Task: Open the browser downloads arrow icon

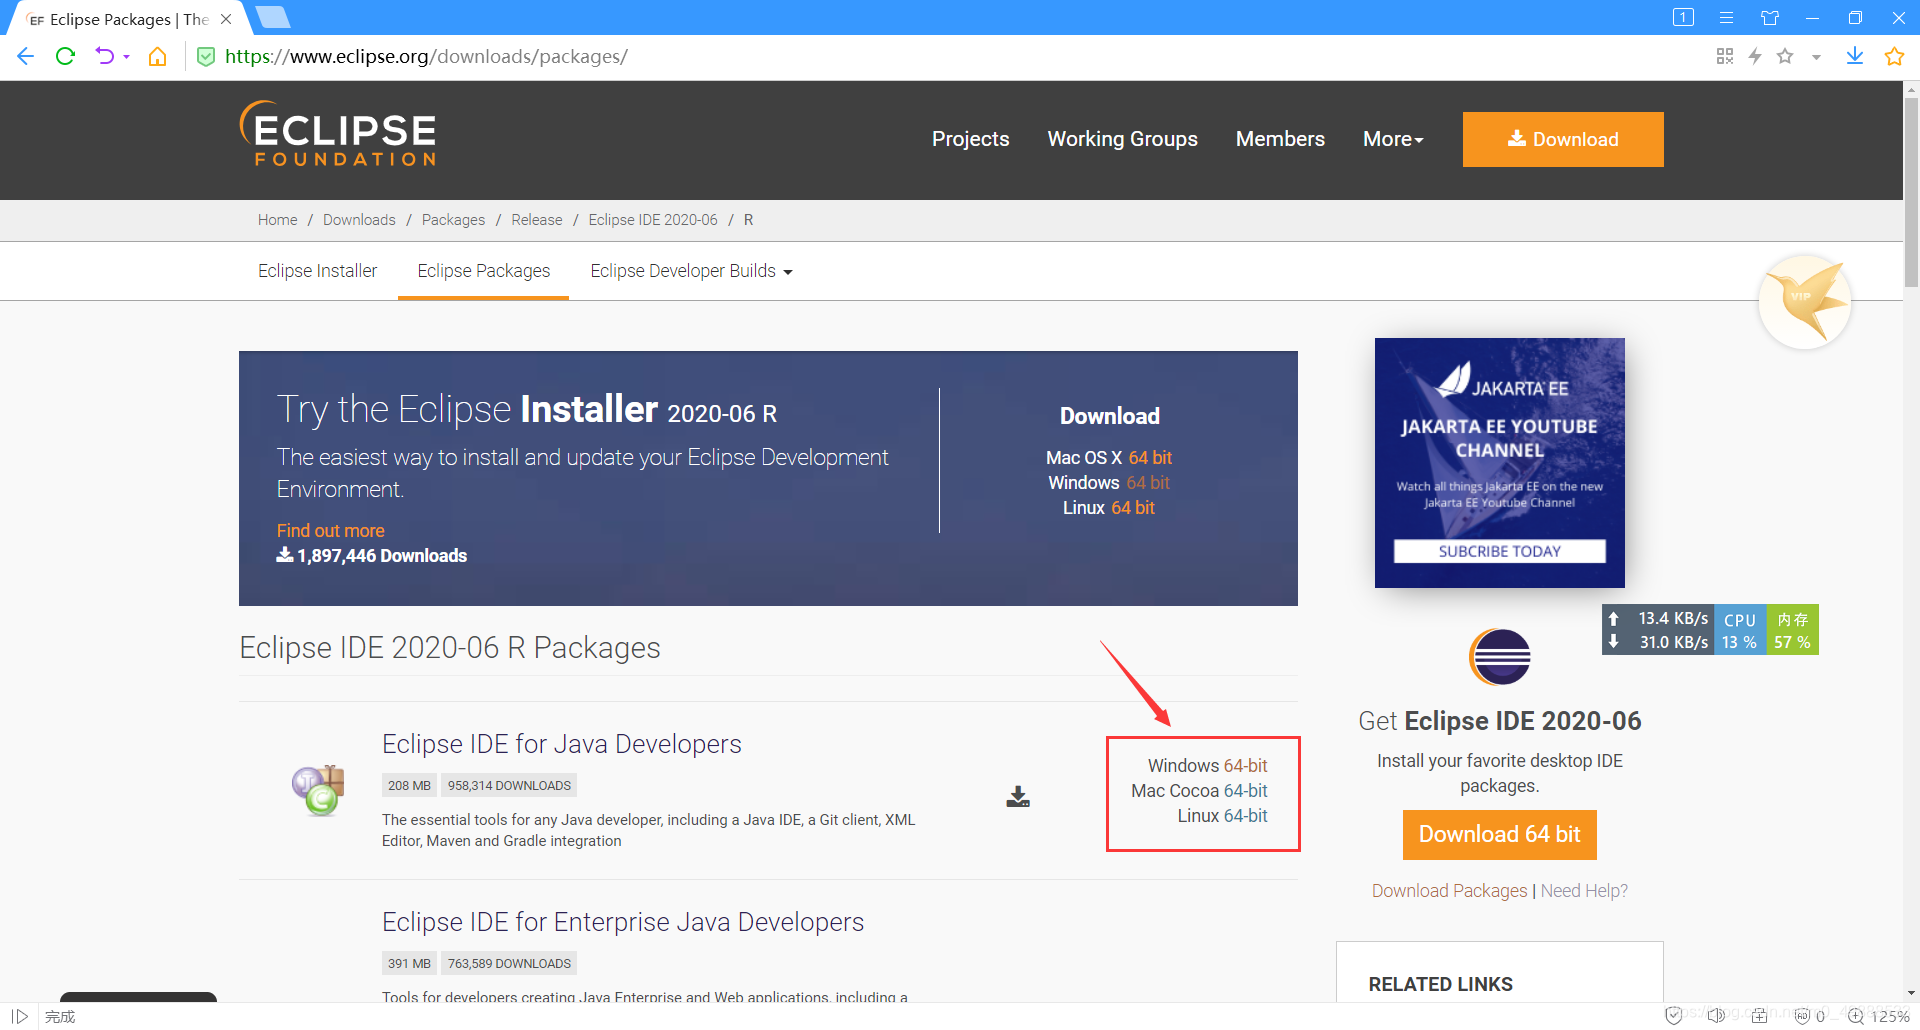Action: point(1855,56)
